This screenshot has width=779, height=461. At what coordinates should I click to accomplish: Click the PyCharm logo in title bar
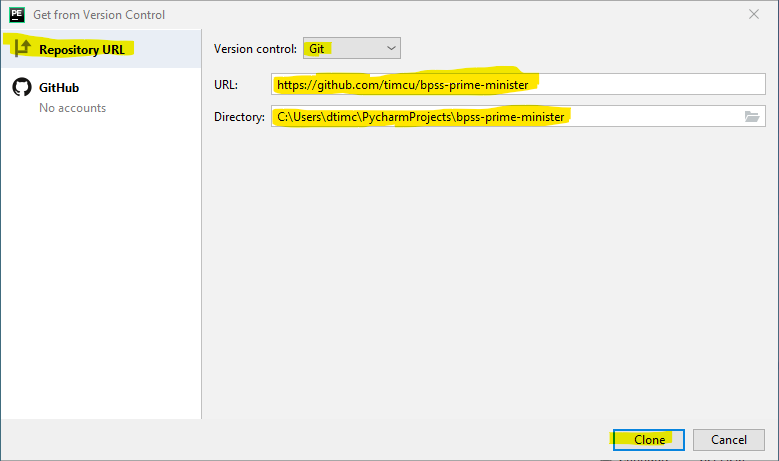pyautogui.click(x=17, y=14)
